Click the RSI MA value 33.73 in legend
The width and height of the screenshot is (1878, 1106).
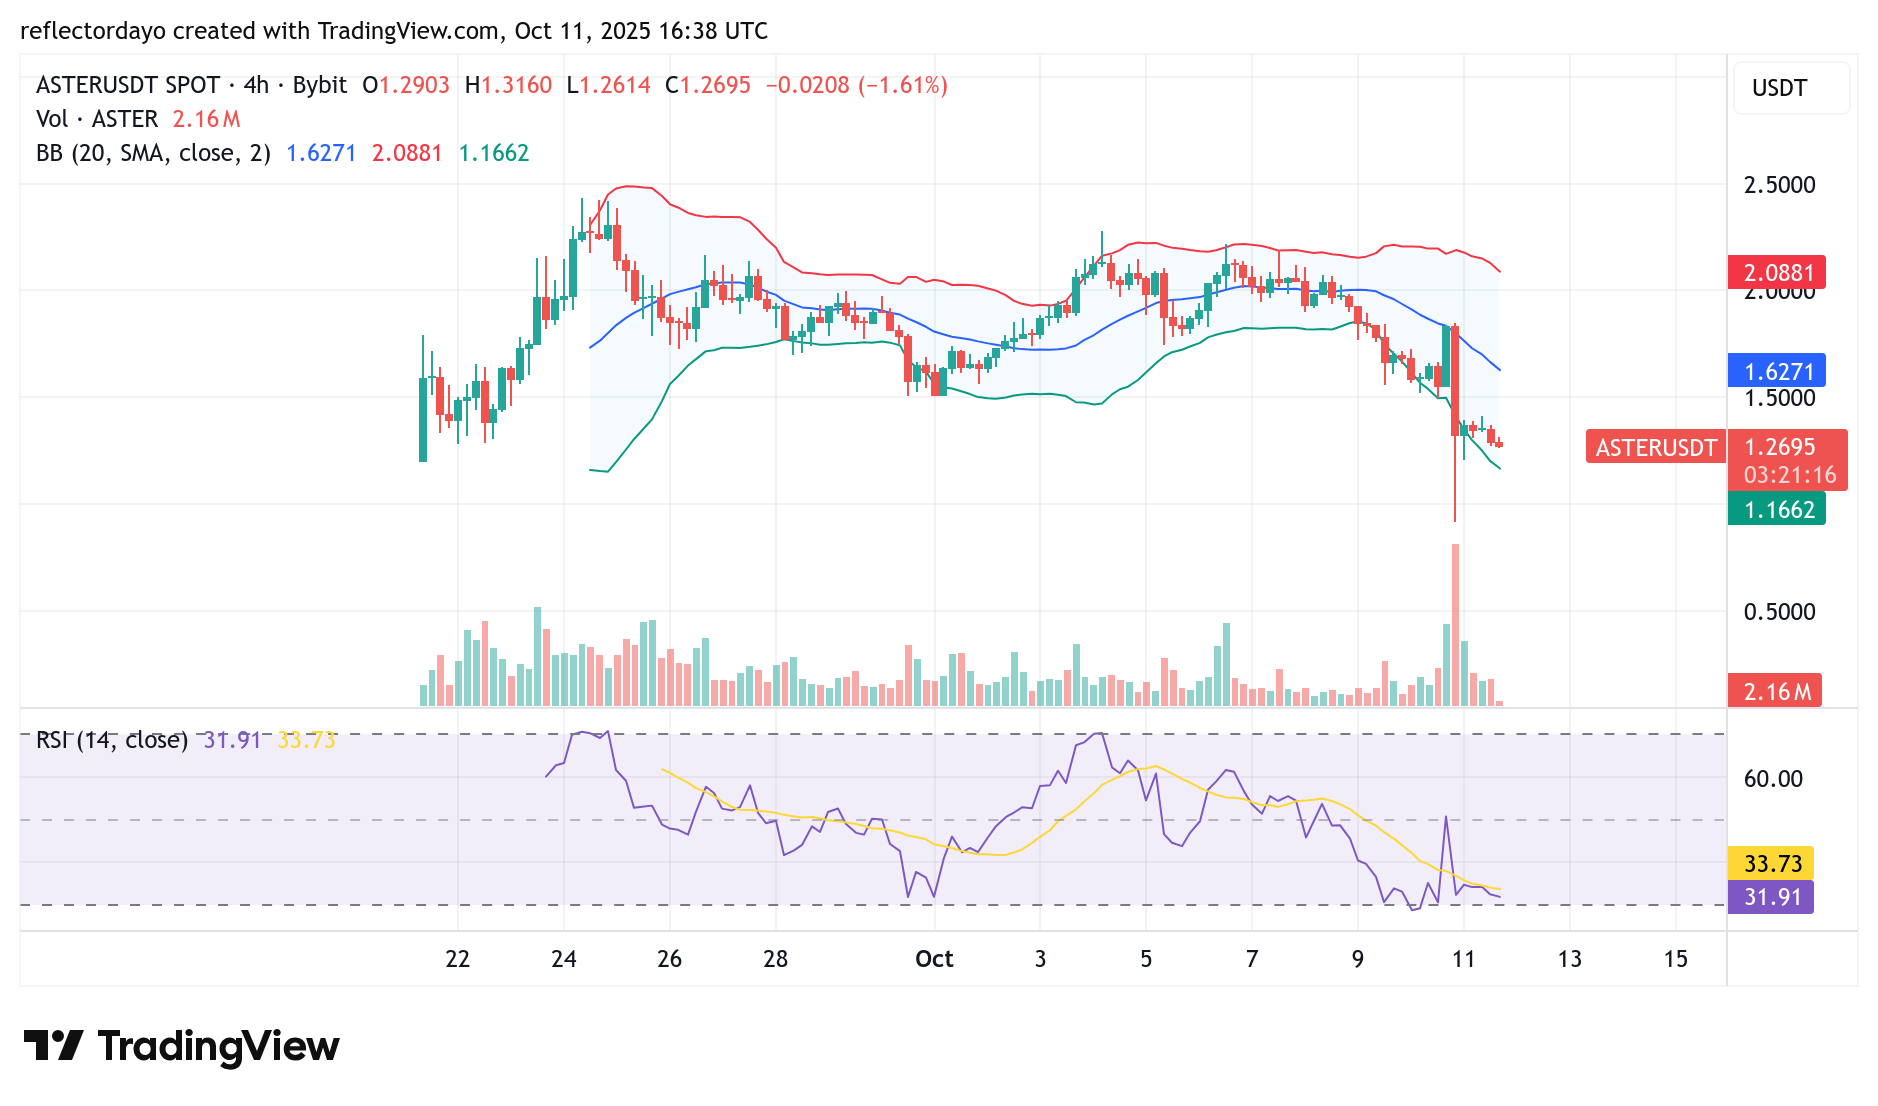[306, 740]
